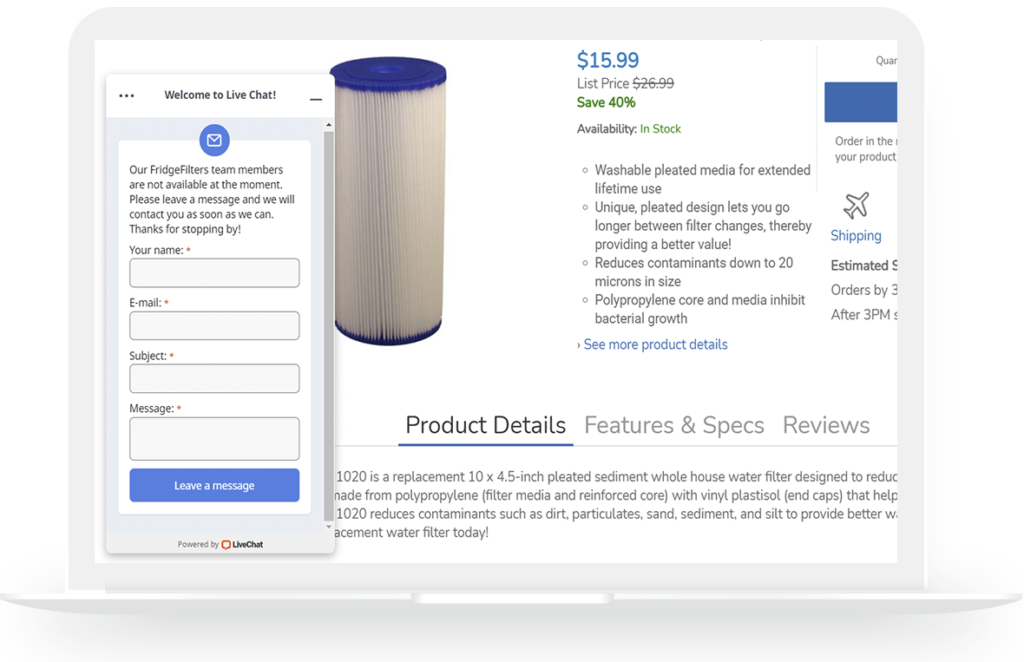
Task: Click the blue button beside the price
Action: point(860,102)
